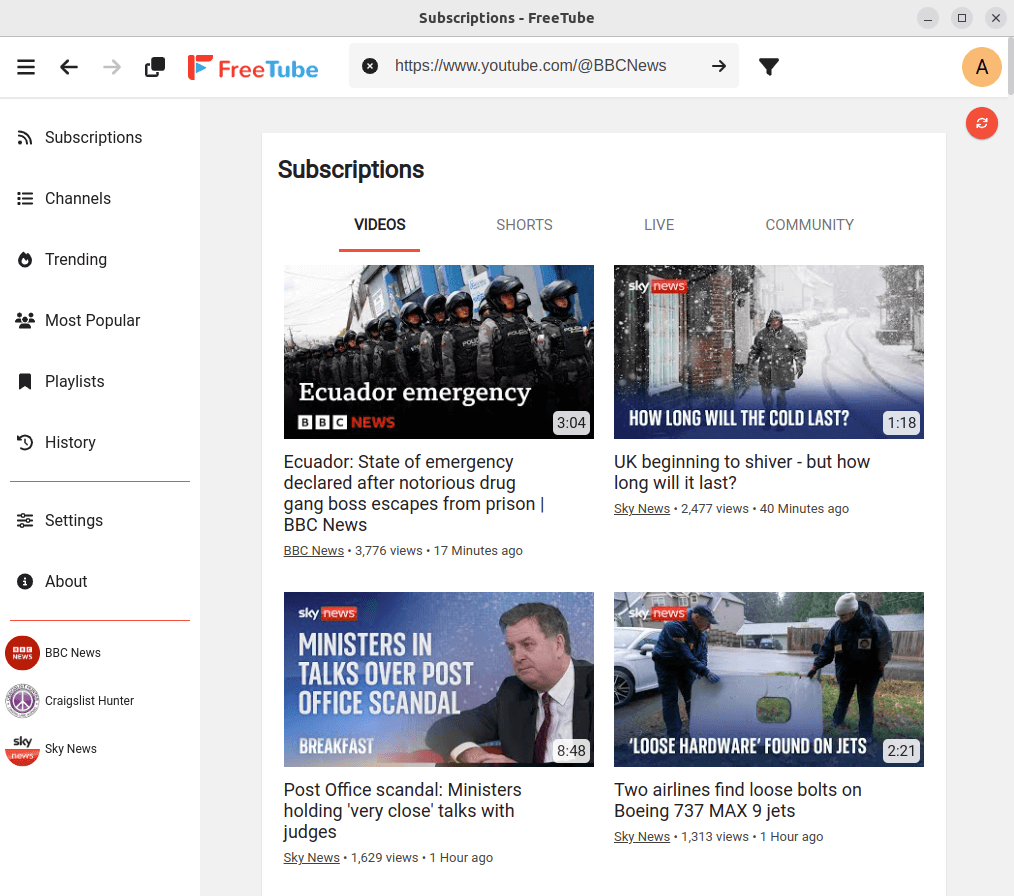Image resolution: width=1014 pixels, height=896 pixels.
Task: Open the cold weather video thumbnail
Action: click(768, 352)
